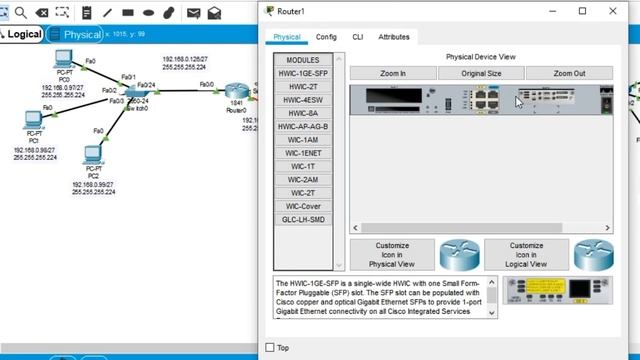
Task: Click the 2950-24 switch icon
Action: coord(136,91)
